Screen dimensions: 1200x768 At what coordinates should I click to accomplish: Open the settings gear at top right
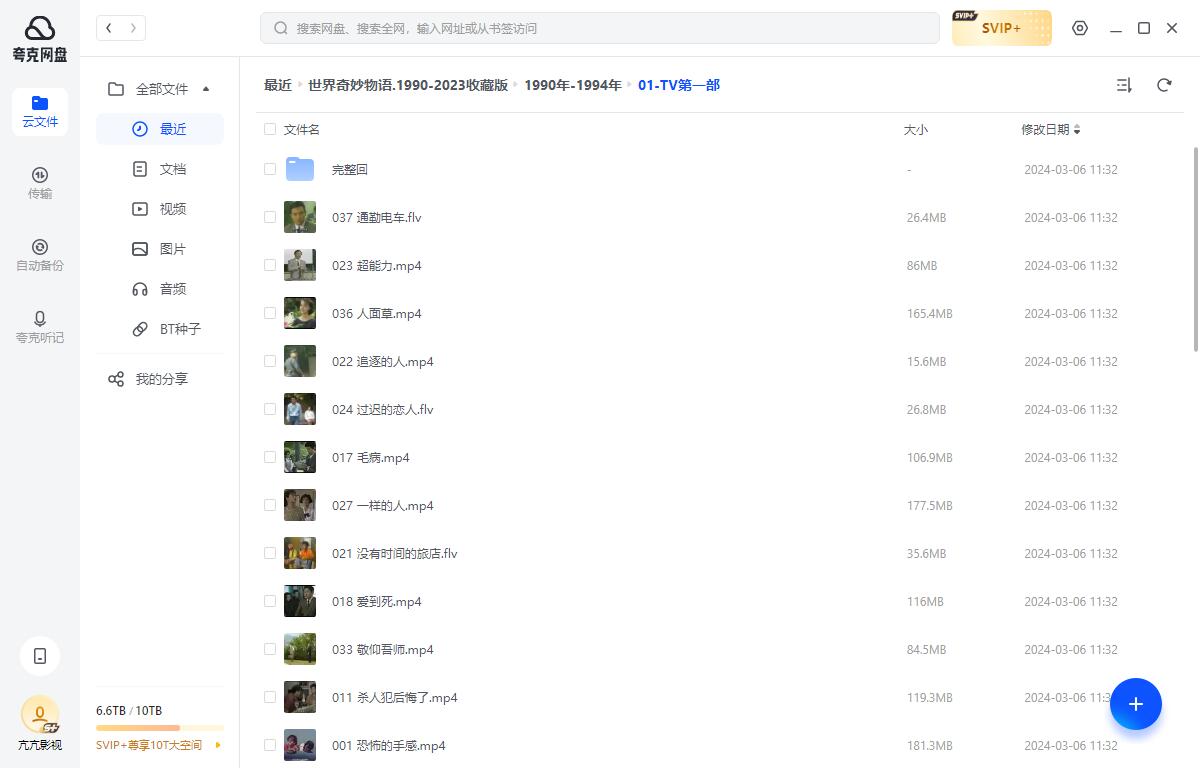pos(1080,28)
